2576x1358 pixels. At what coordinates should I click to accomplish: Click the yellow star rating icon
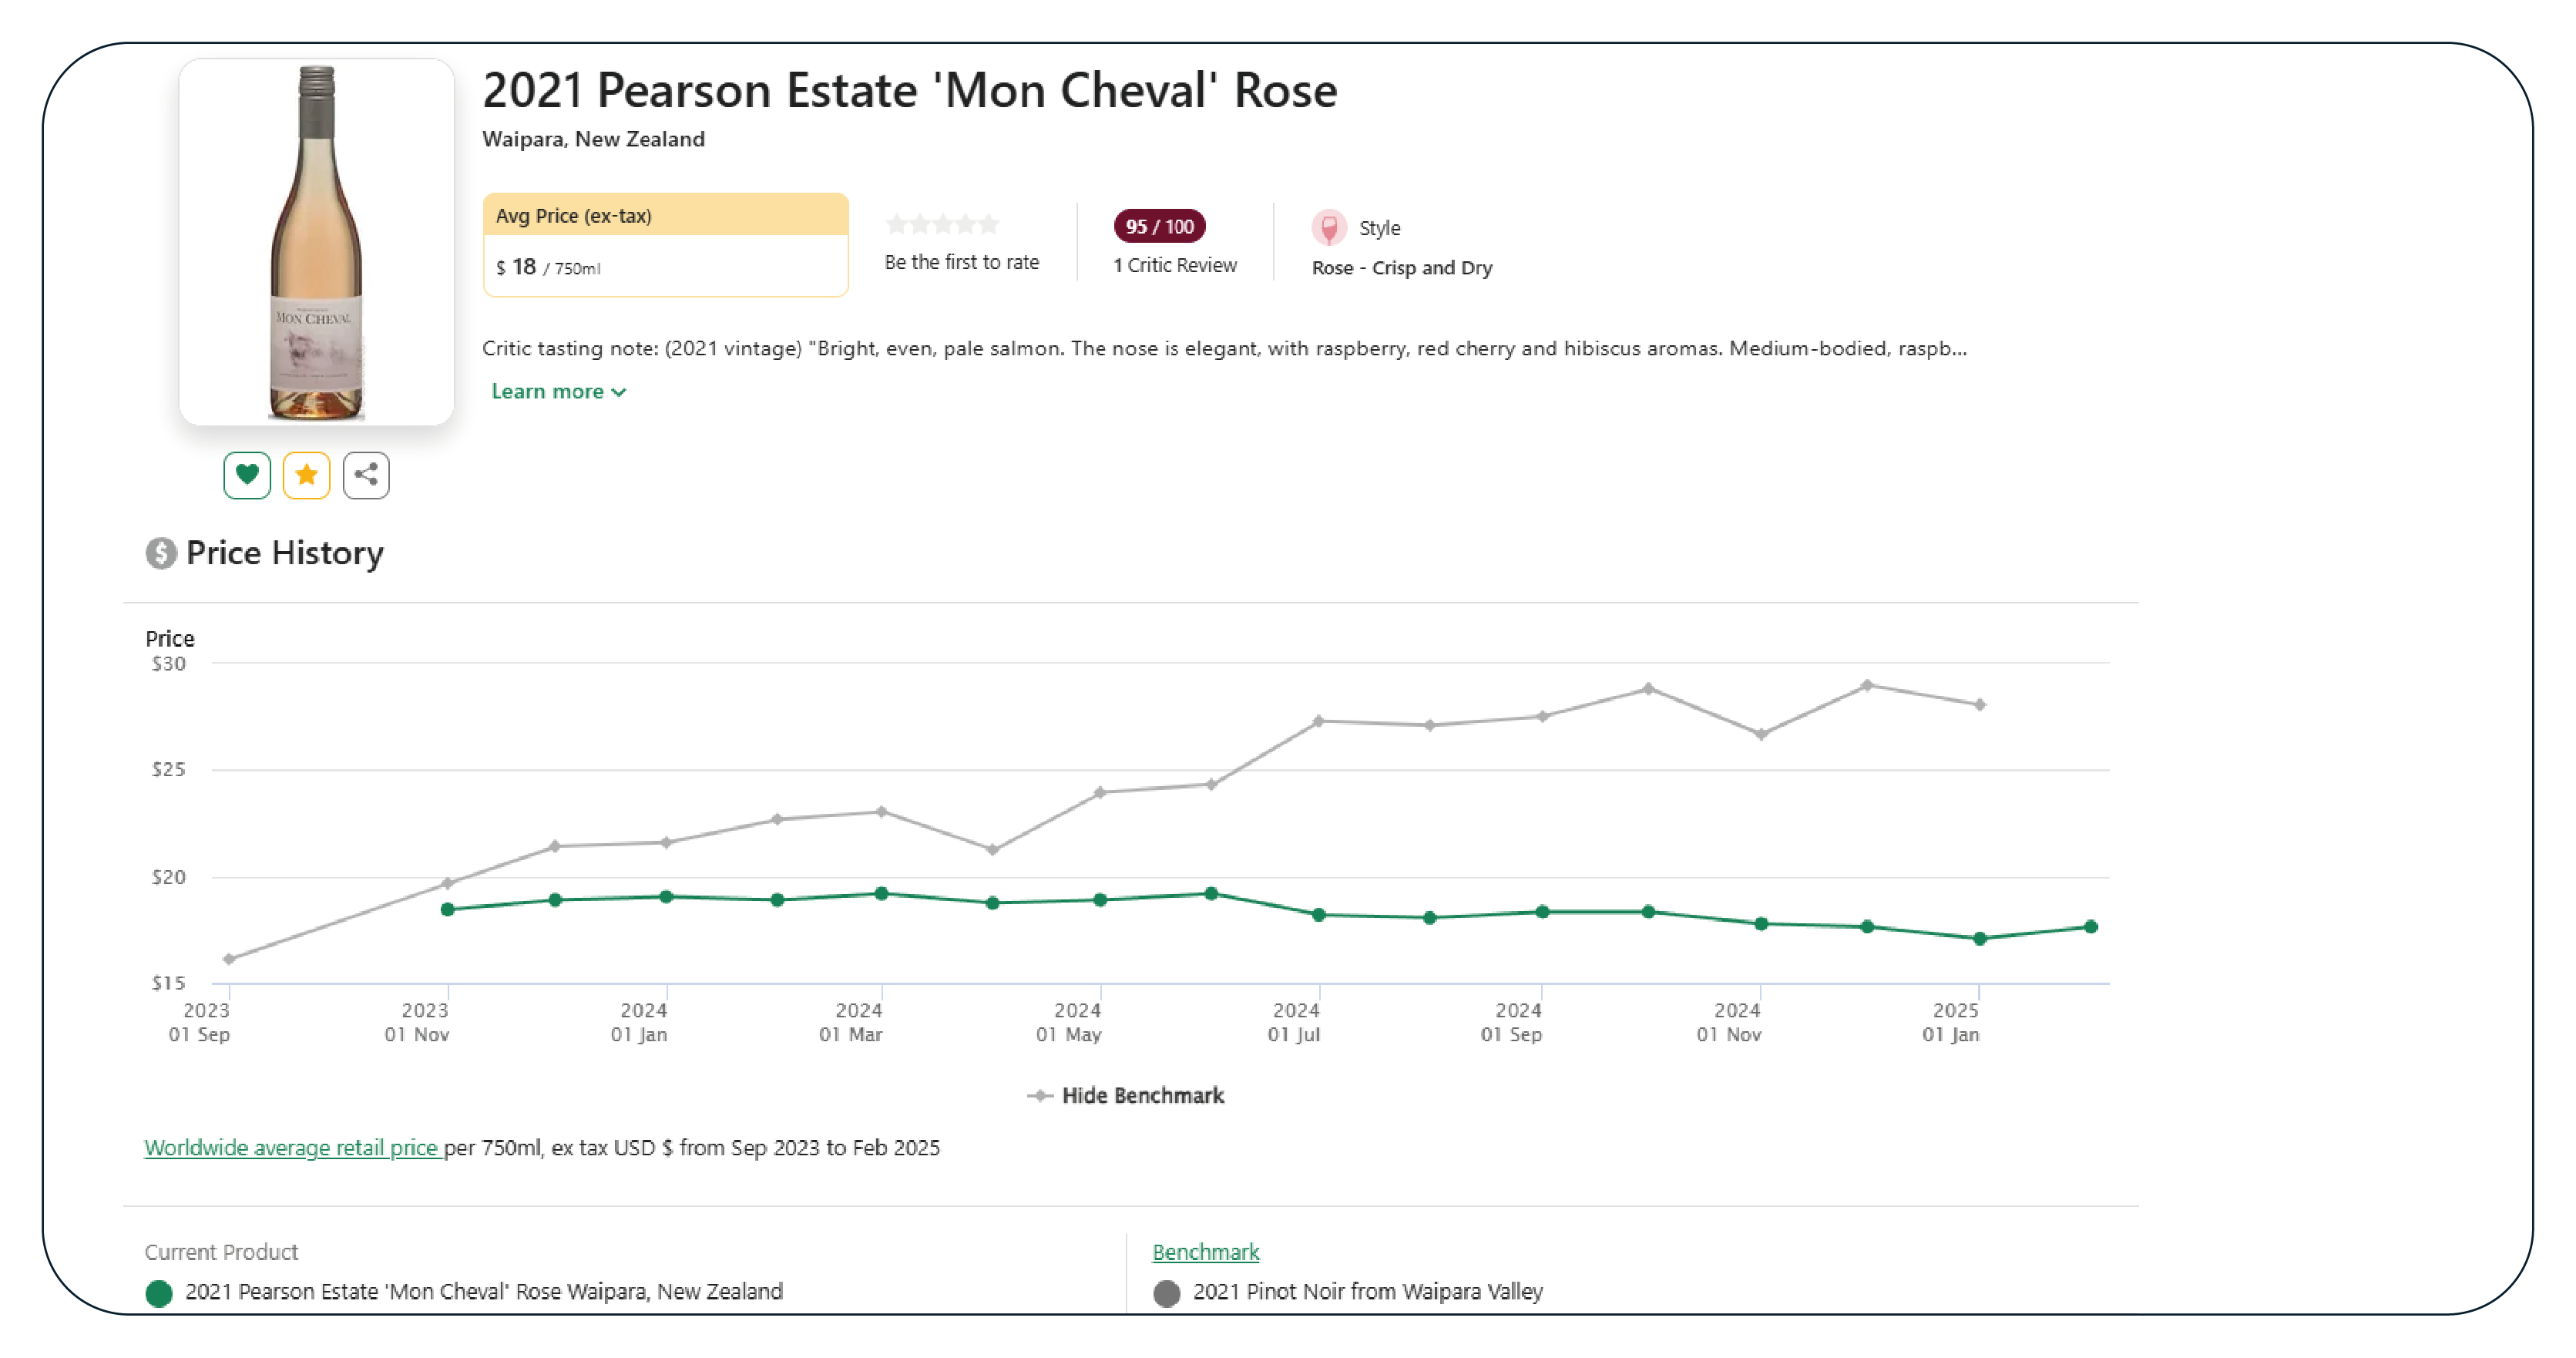pos(306,475)
